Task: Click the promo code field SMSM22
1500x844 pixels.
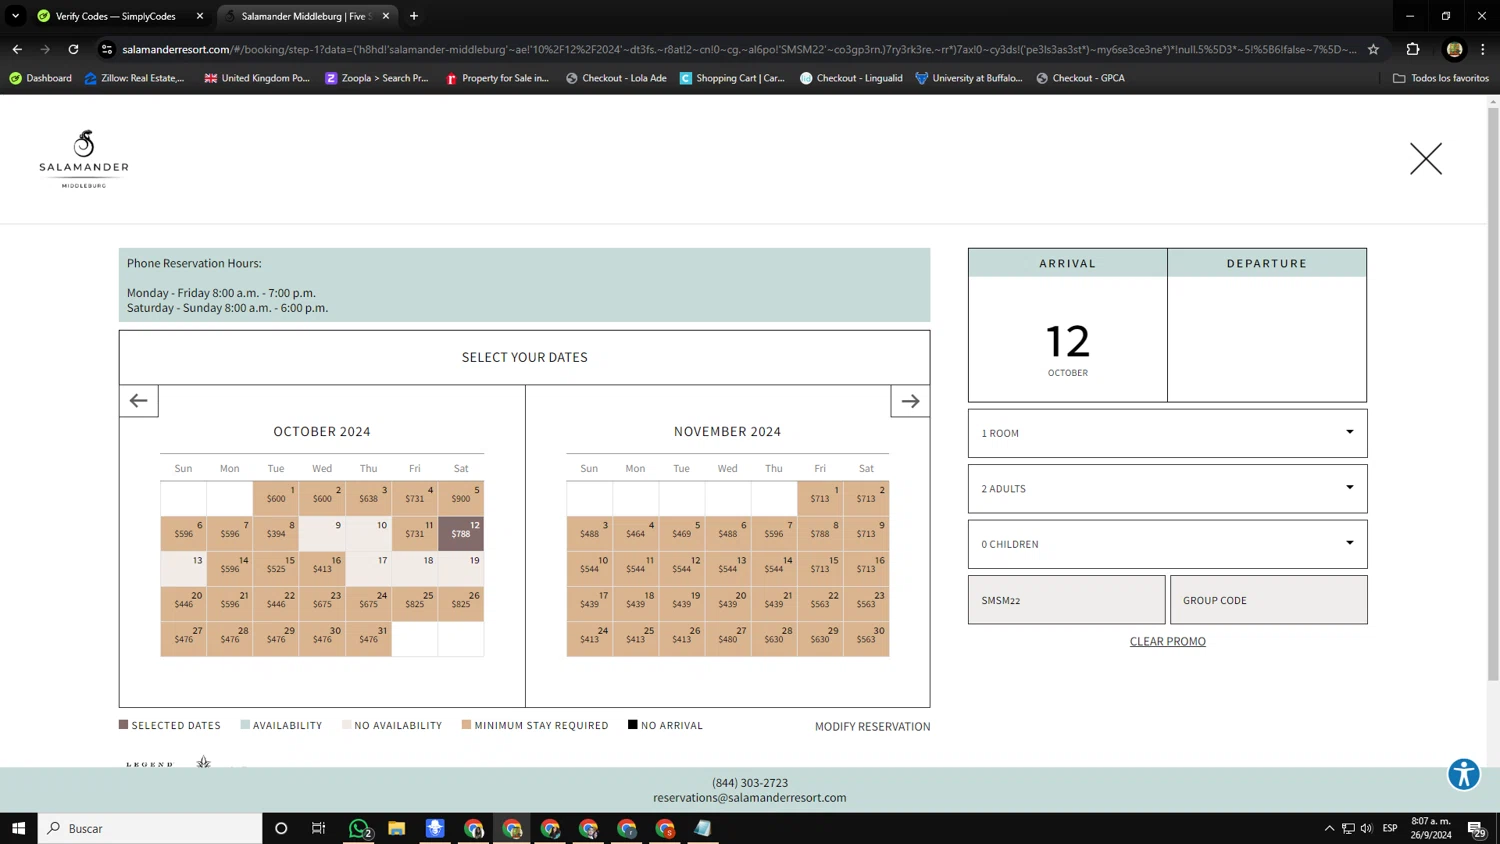Action: coord(1066,600)
